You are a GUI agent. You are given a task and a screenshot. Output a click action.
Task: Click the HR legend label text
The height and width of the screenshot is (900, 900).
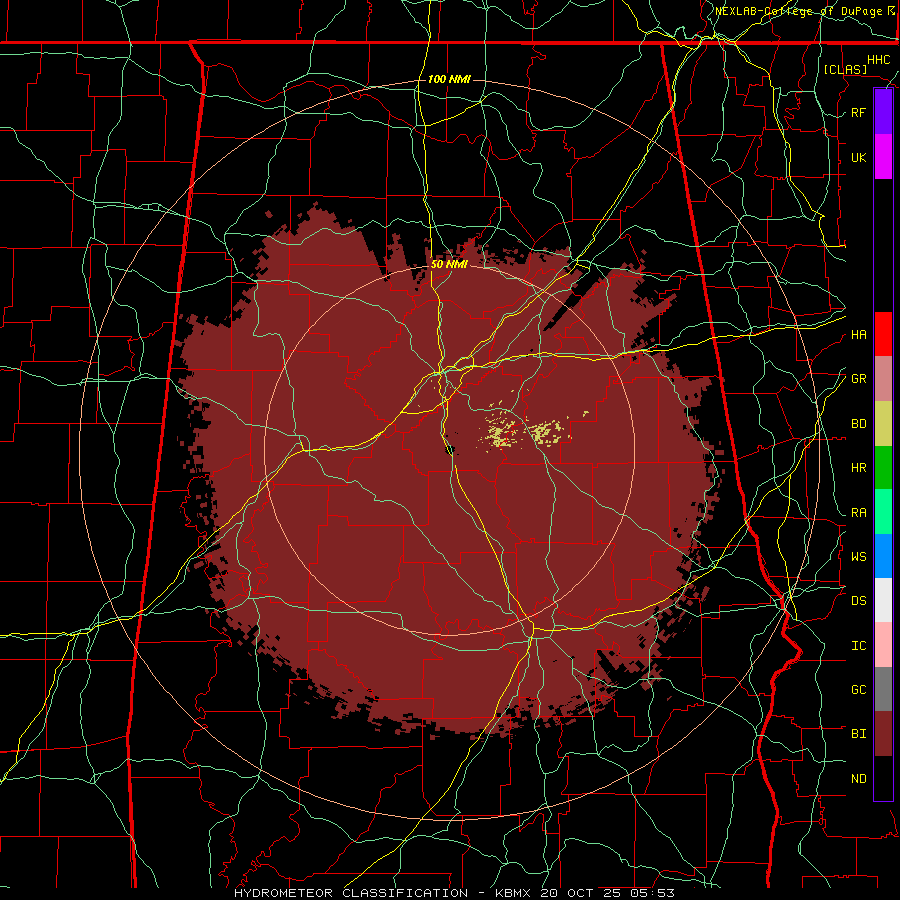point(858,468)
